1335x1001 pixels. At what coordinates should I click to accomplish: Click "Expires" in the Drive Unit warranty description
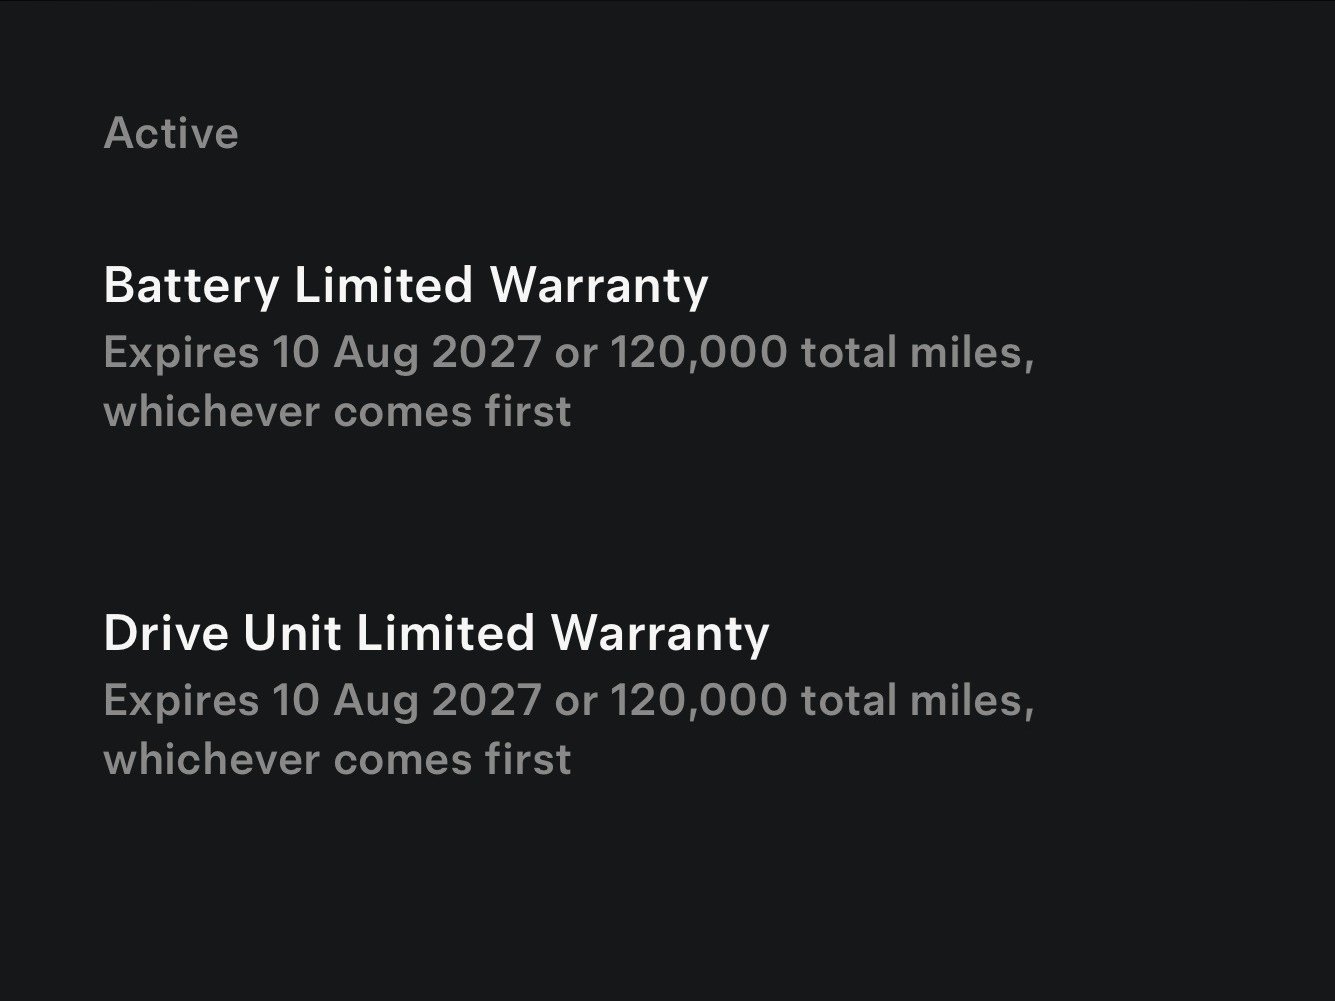coord(181,700)
